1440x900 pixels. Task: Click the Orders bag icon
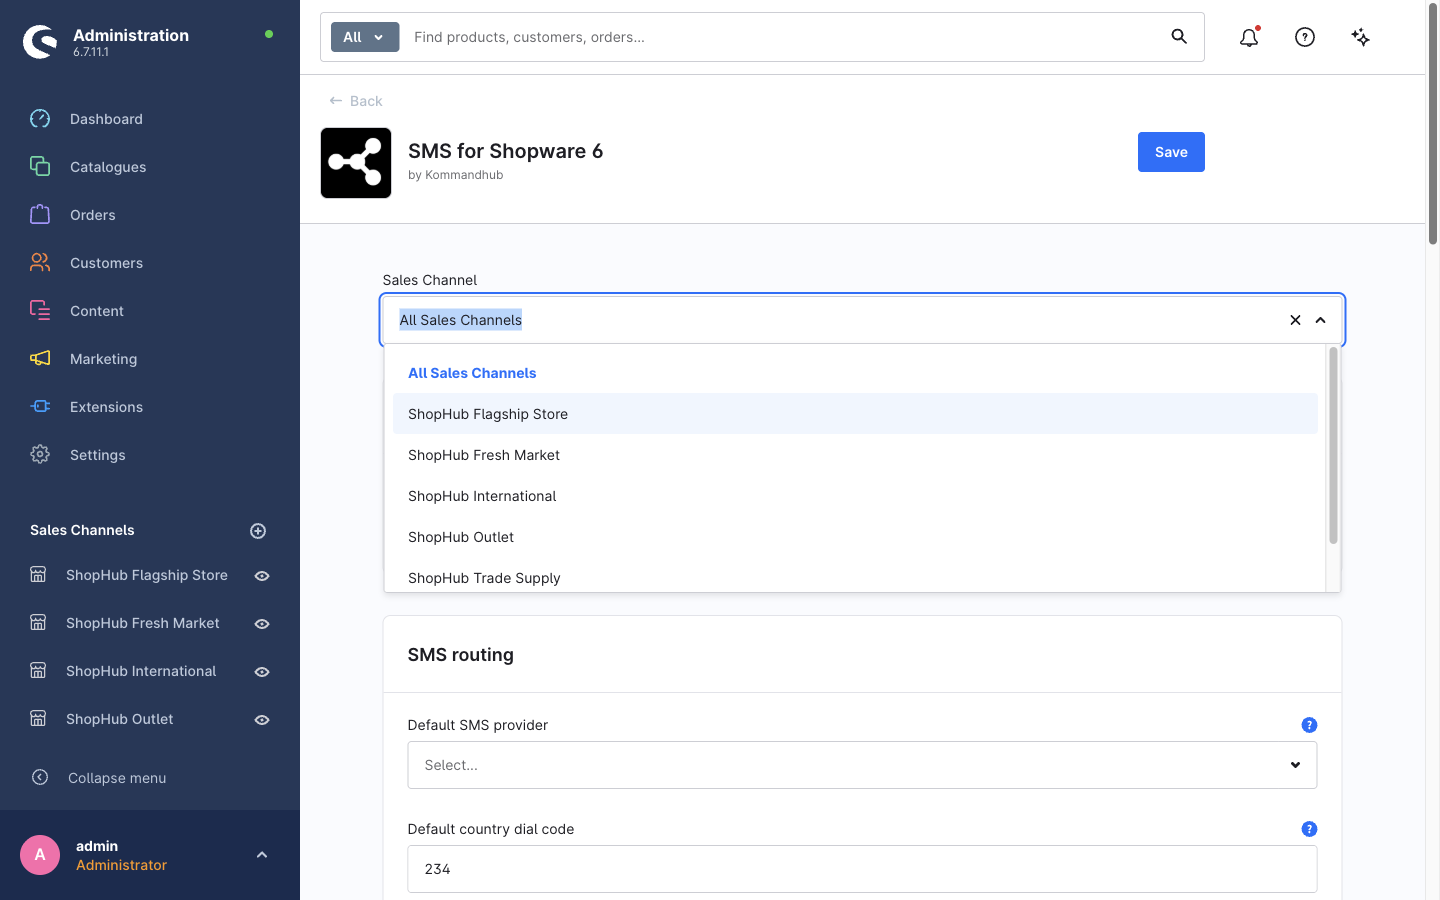[40, 215]
